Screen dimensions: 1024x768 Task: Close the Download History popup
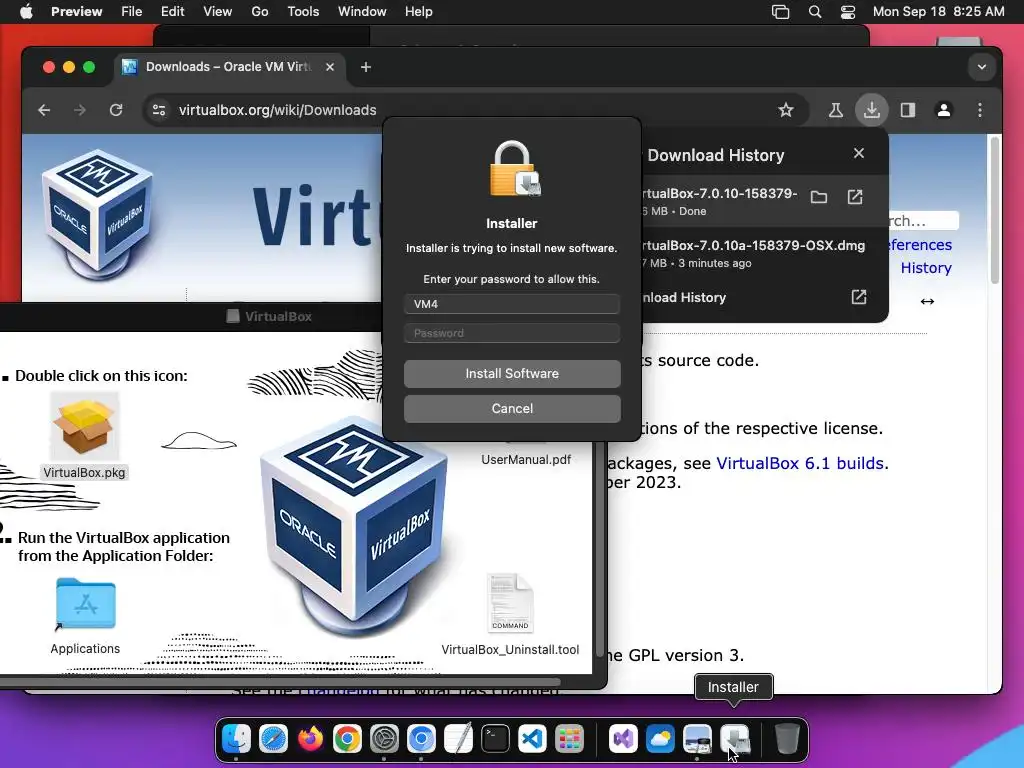pyautogui.click(x=859, y=153)
